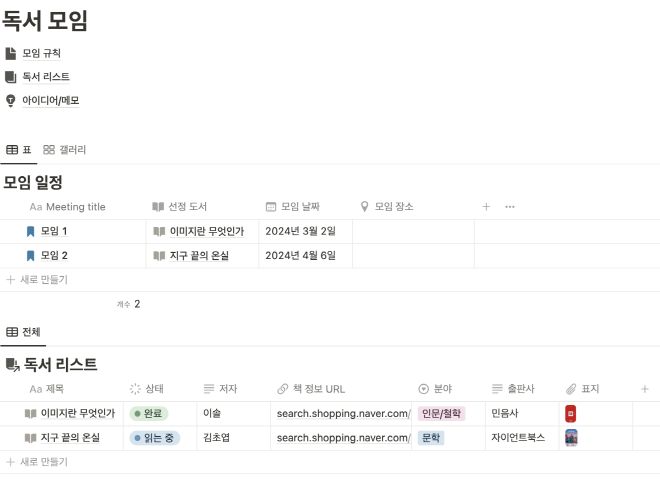Image resolution: width=660 pixels, height=481 pixels.
Task: Open the 모임 2 row
Action: coord(54,255)
